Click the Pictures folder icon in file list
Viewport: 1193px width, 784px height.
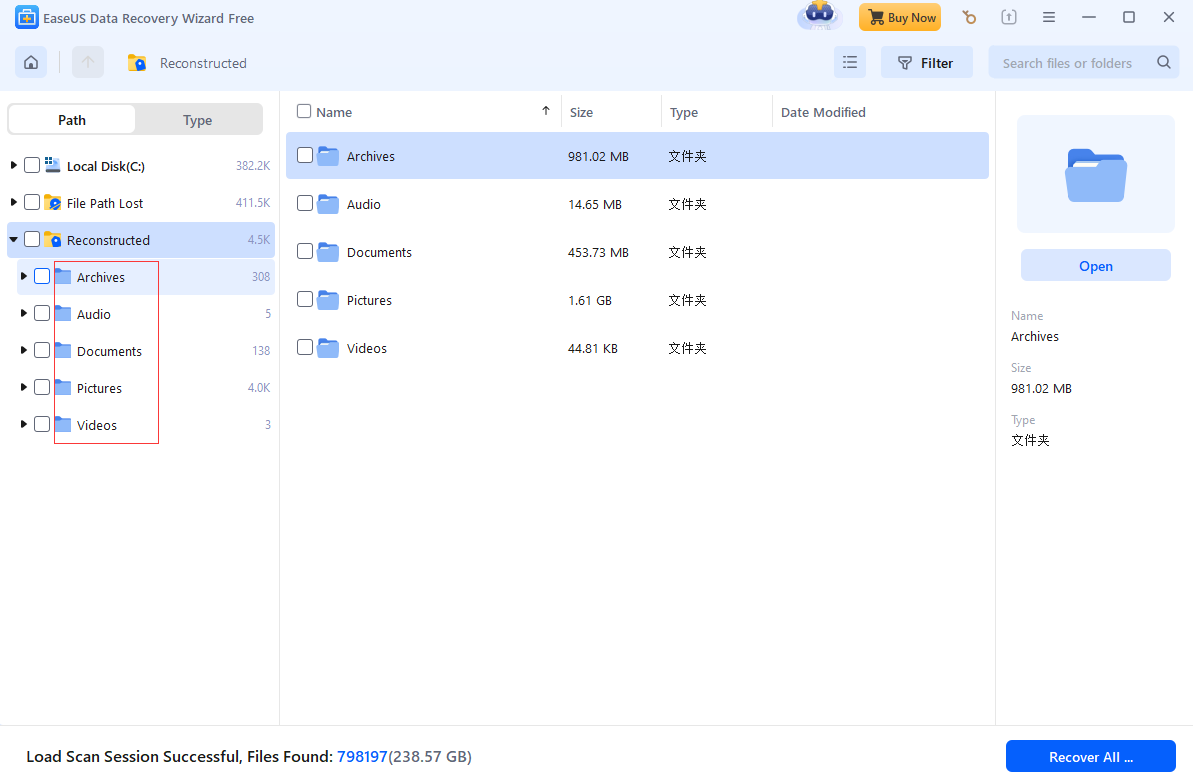coord(328,300)
